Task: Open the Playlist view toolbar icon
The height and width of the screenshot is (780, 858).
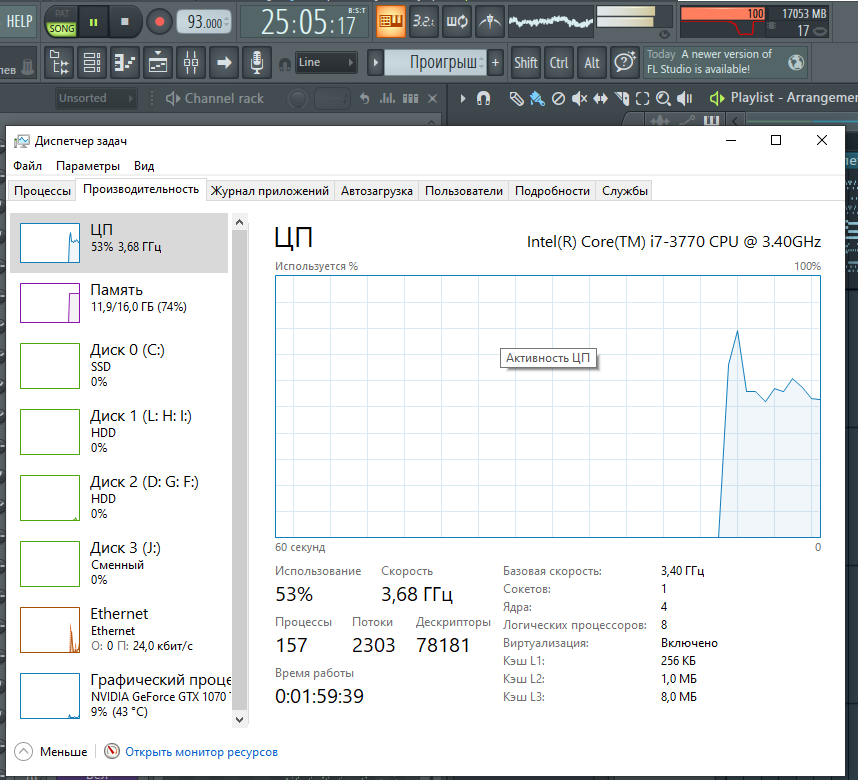Action: tap(158, 62)
